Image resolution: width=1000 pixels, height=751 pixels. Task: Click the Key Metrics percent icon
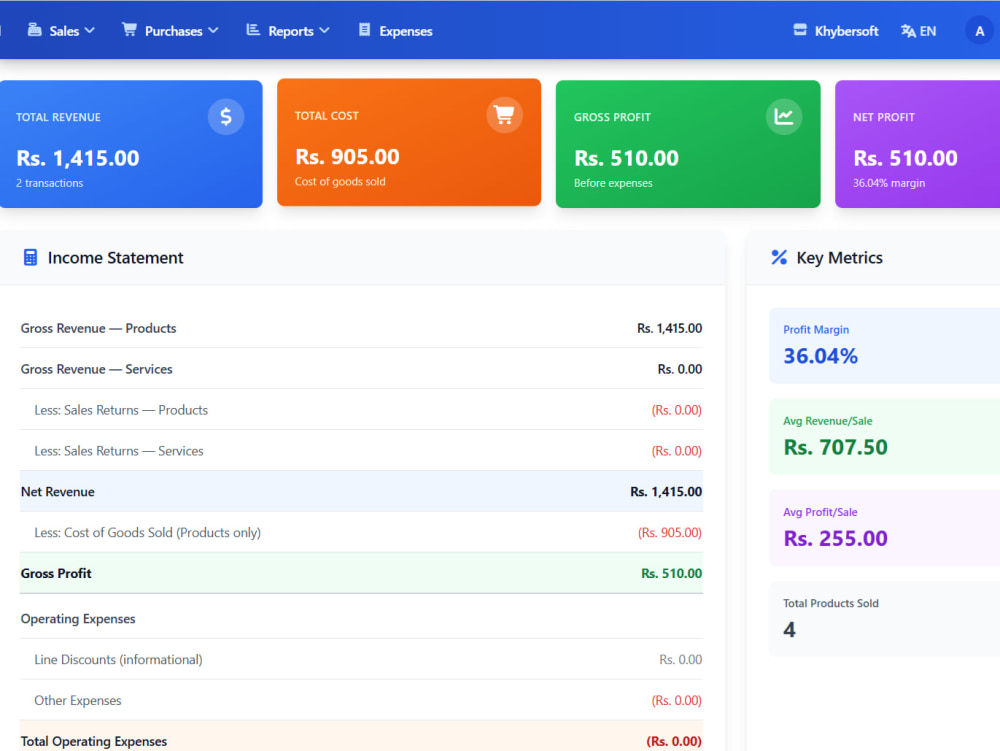779,258
